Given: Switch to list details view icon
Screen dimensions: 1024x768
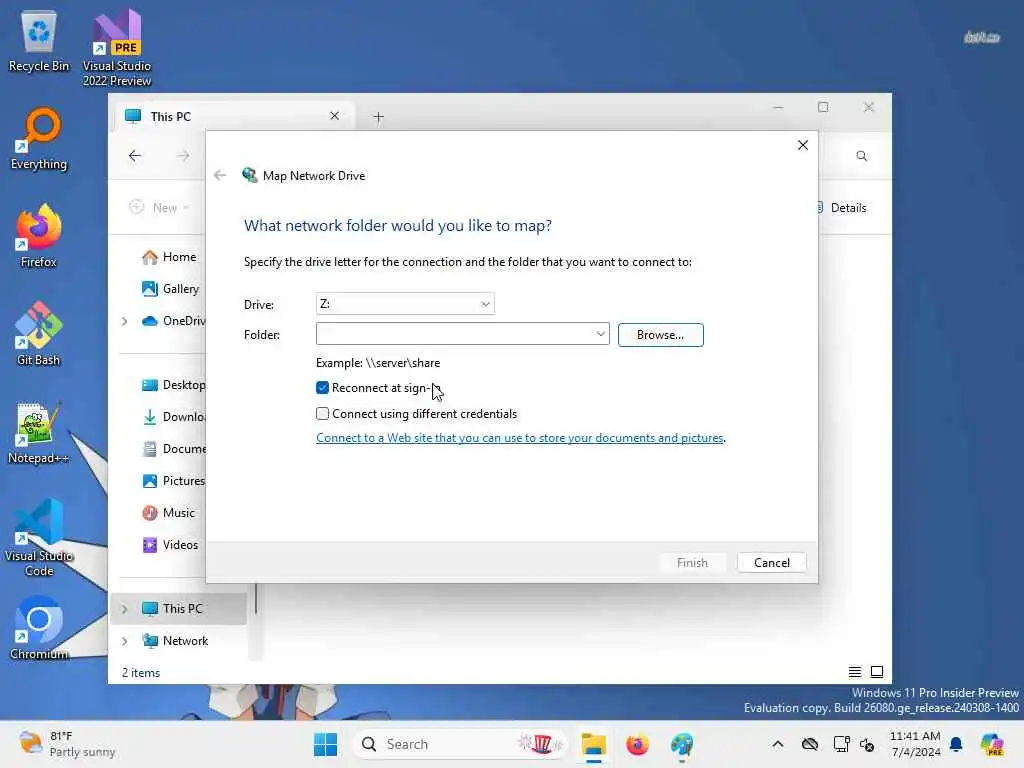Looking at the screenshot, I should coord(854,672).
